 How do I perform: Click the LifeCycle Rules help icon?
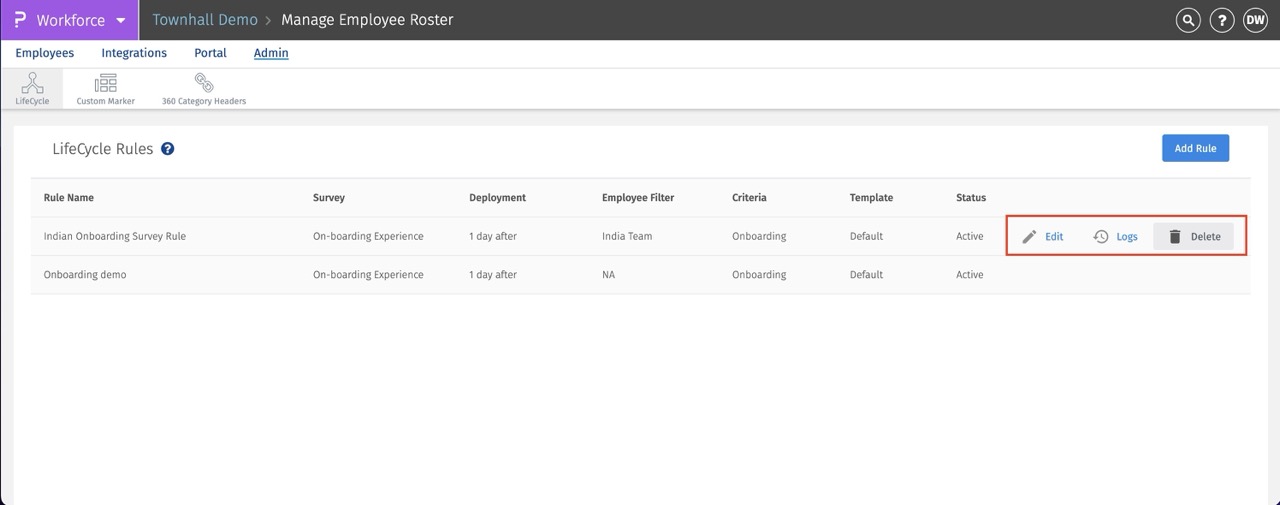point(168,149)
